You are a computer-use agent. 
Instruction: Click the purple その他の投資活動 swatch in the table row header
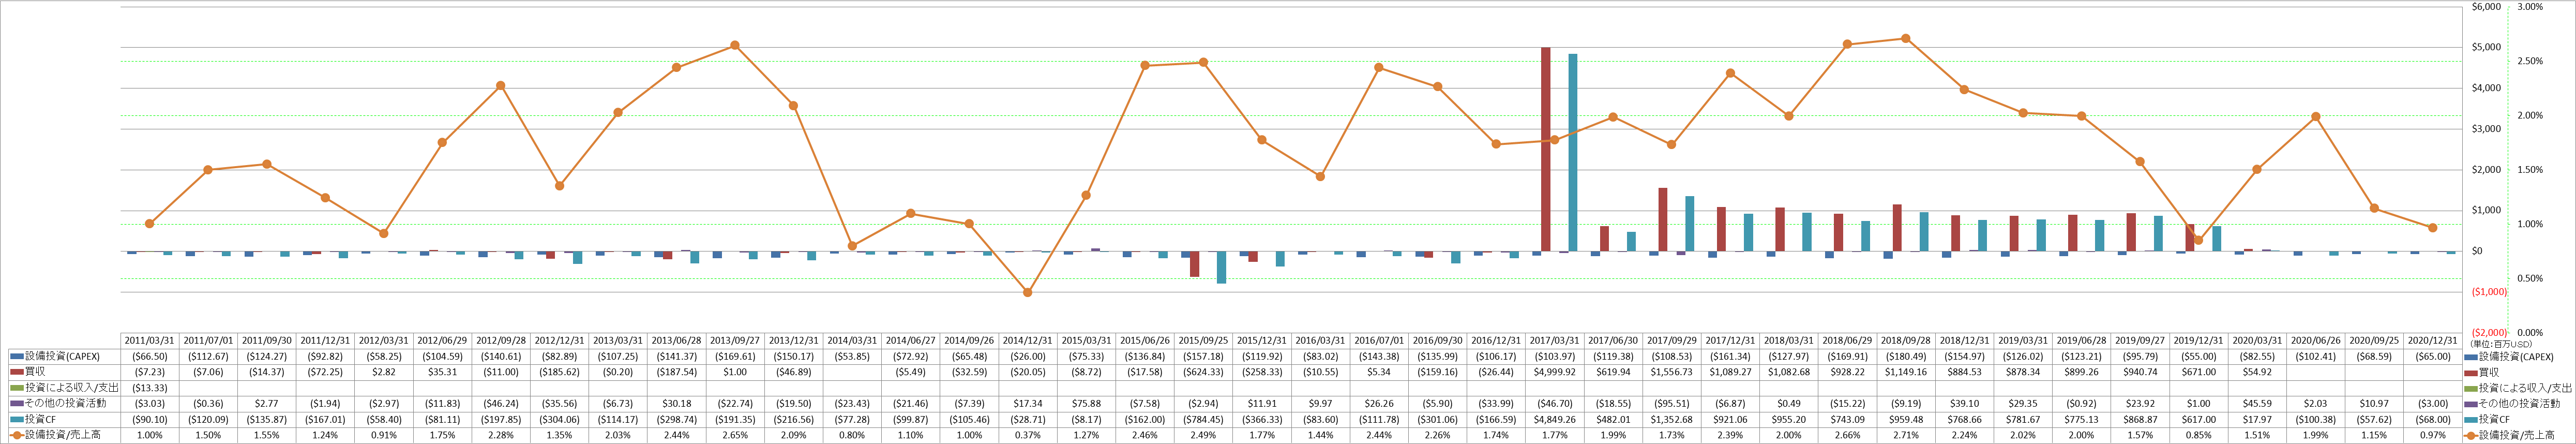click(16, 404)
